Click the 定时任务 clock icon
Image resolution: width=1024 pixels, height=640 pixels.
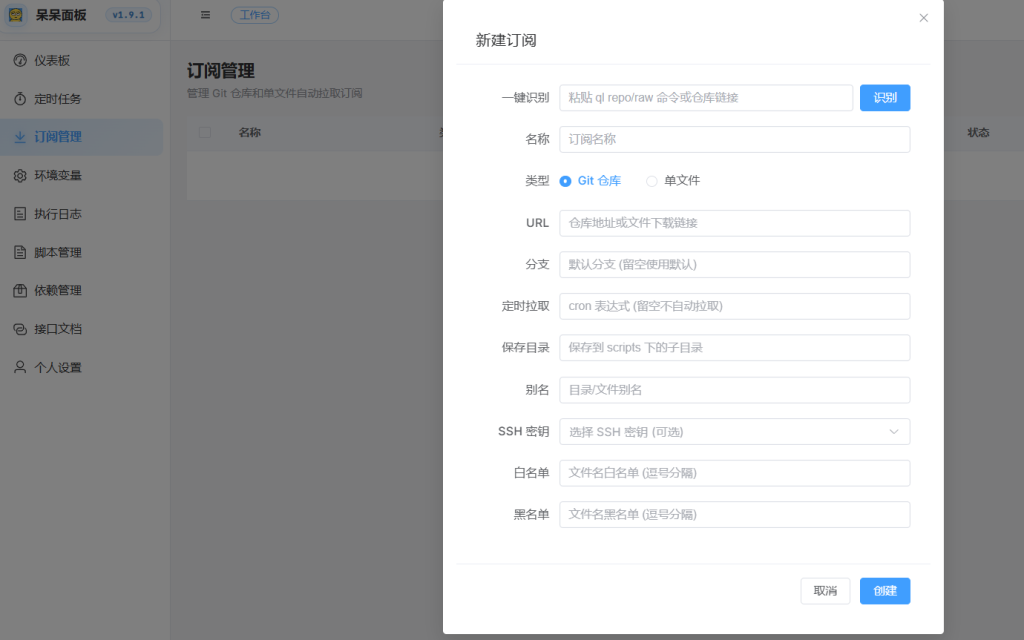point(20,99)
